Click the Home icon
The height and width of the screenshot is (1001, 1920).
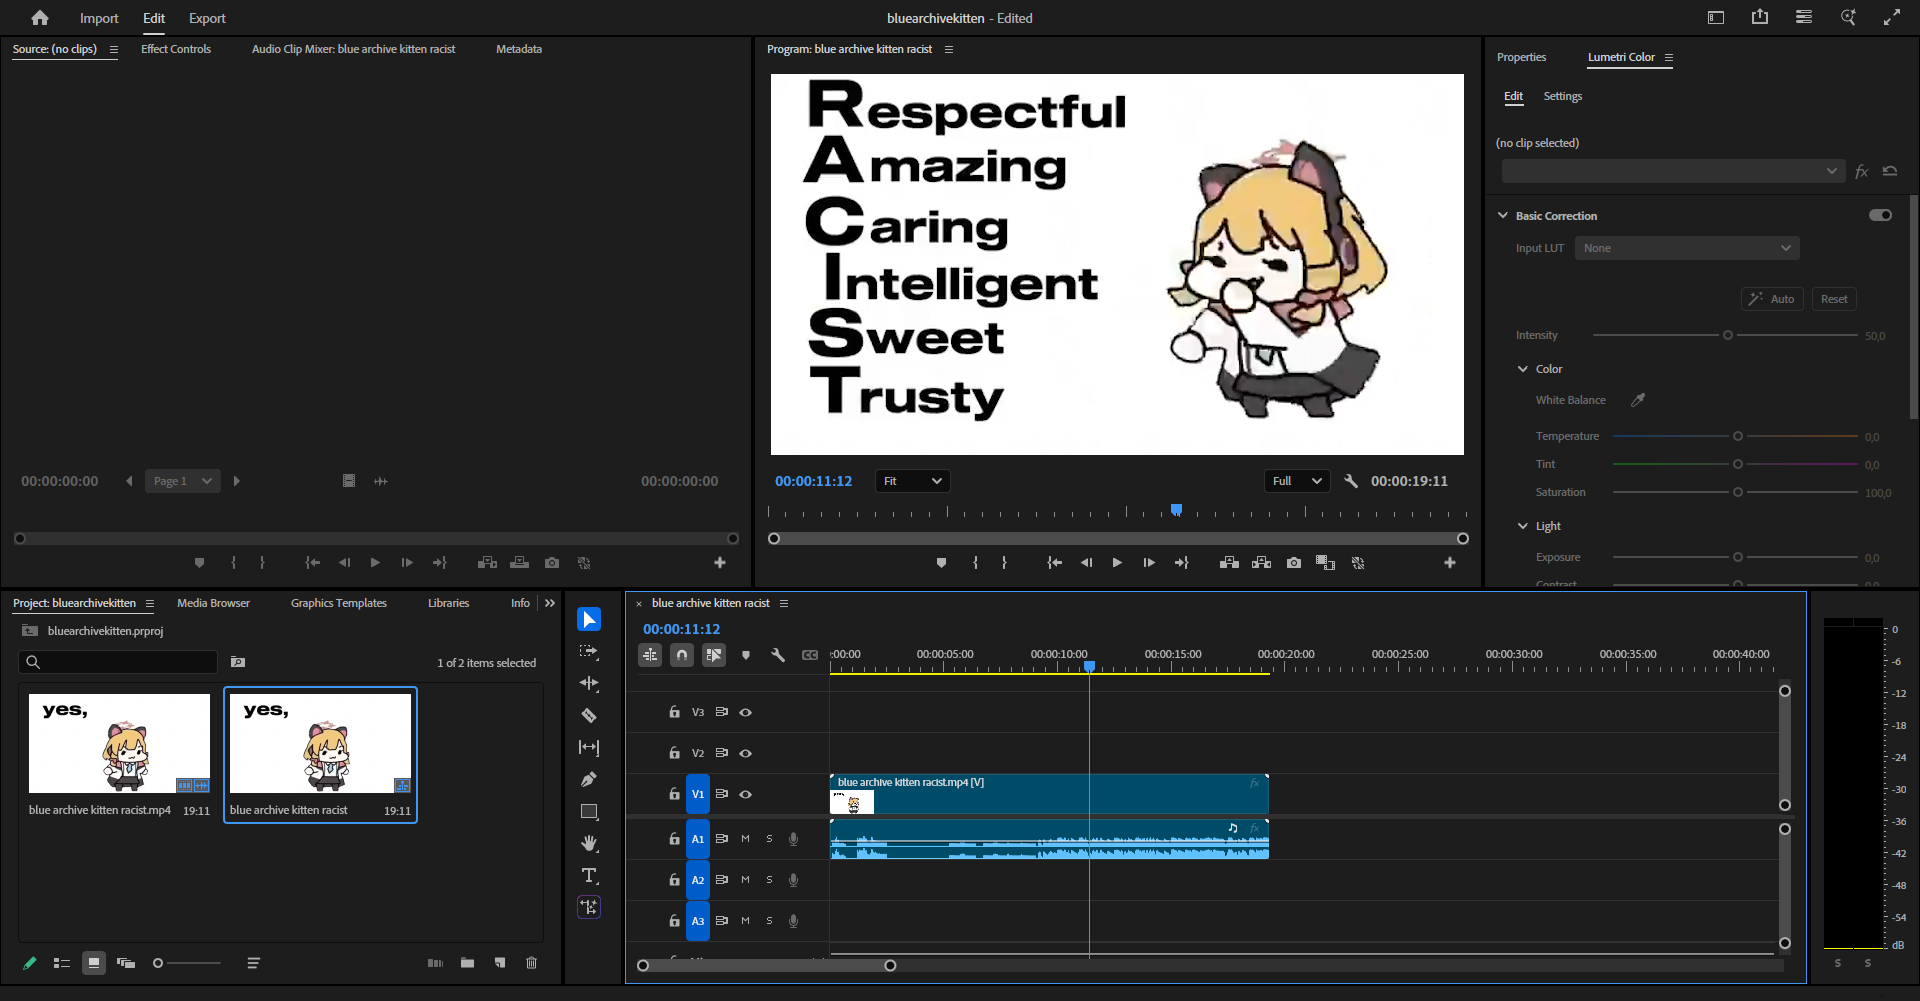40,18
